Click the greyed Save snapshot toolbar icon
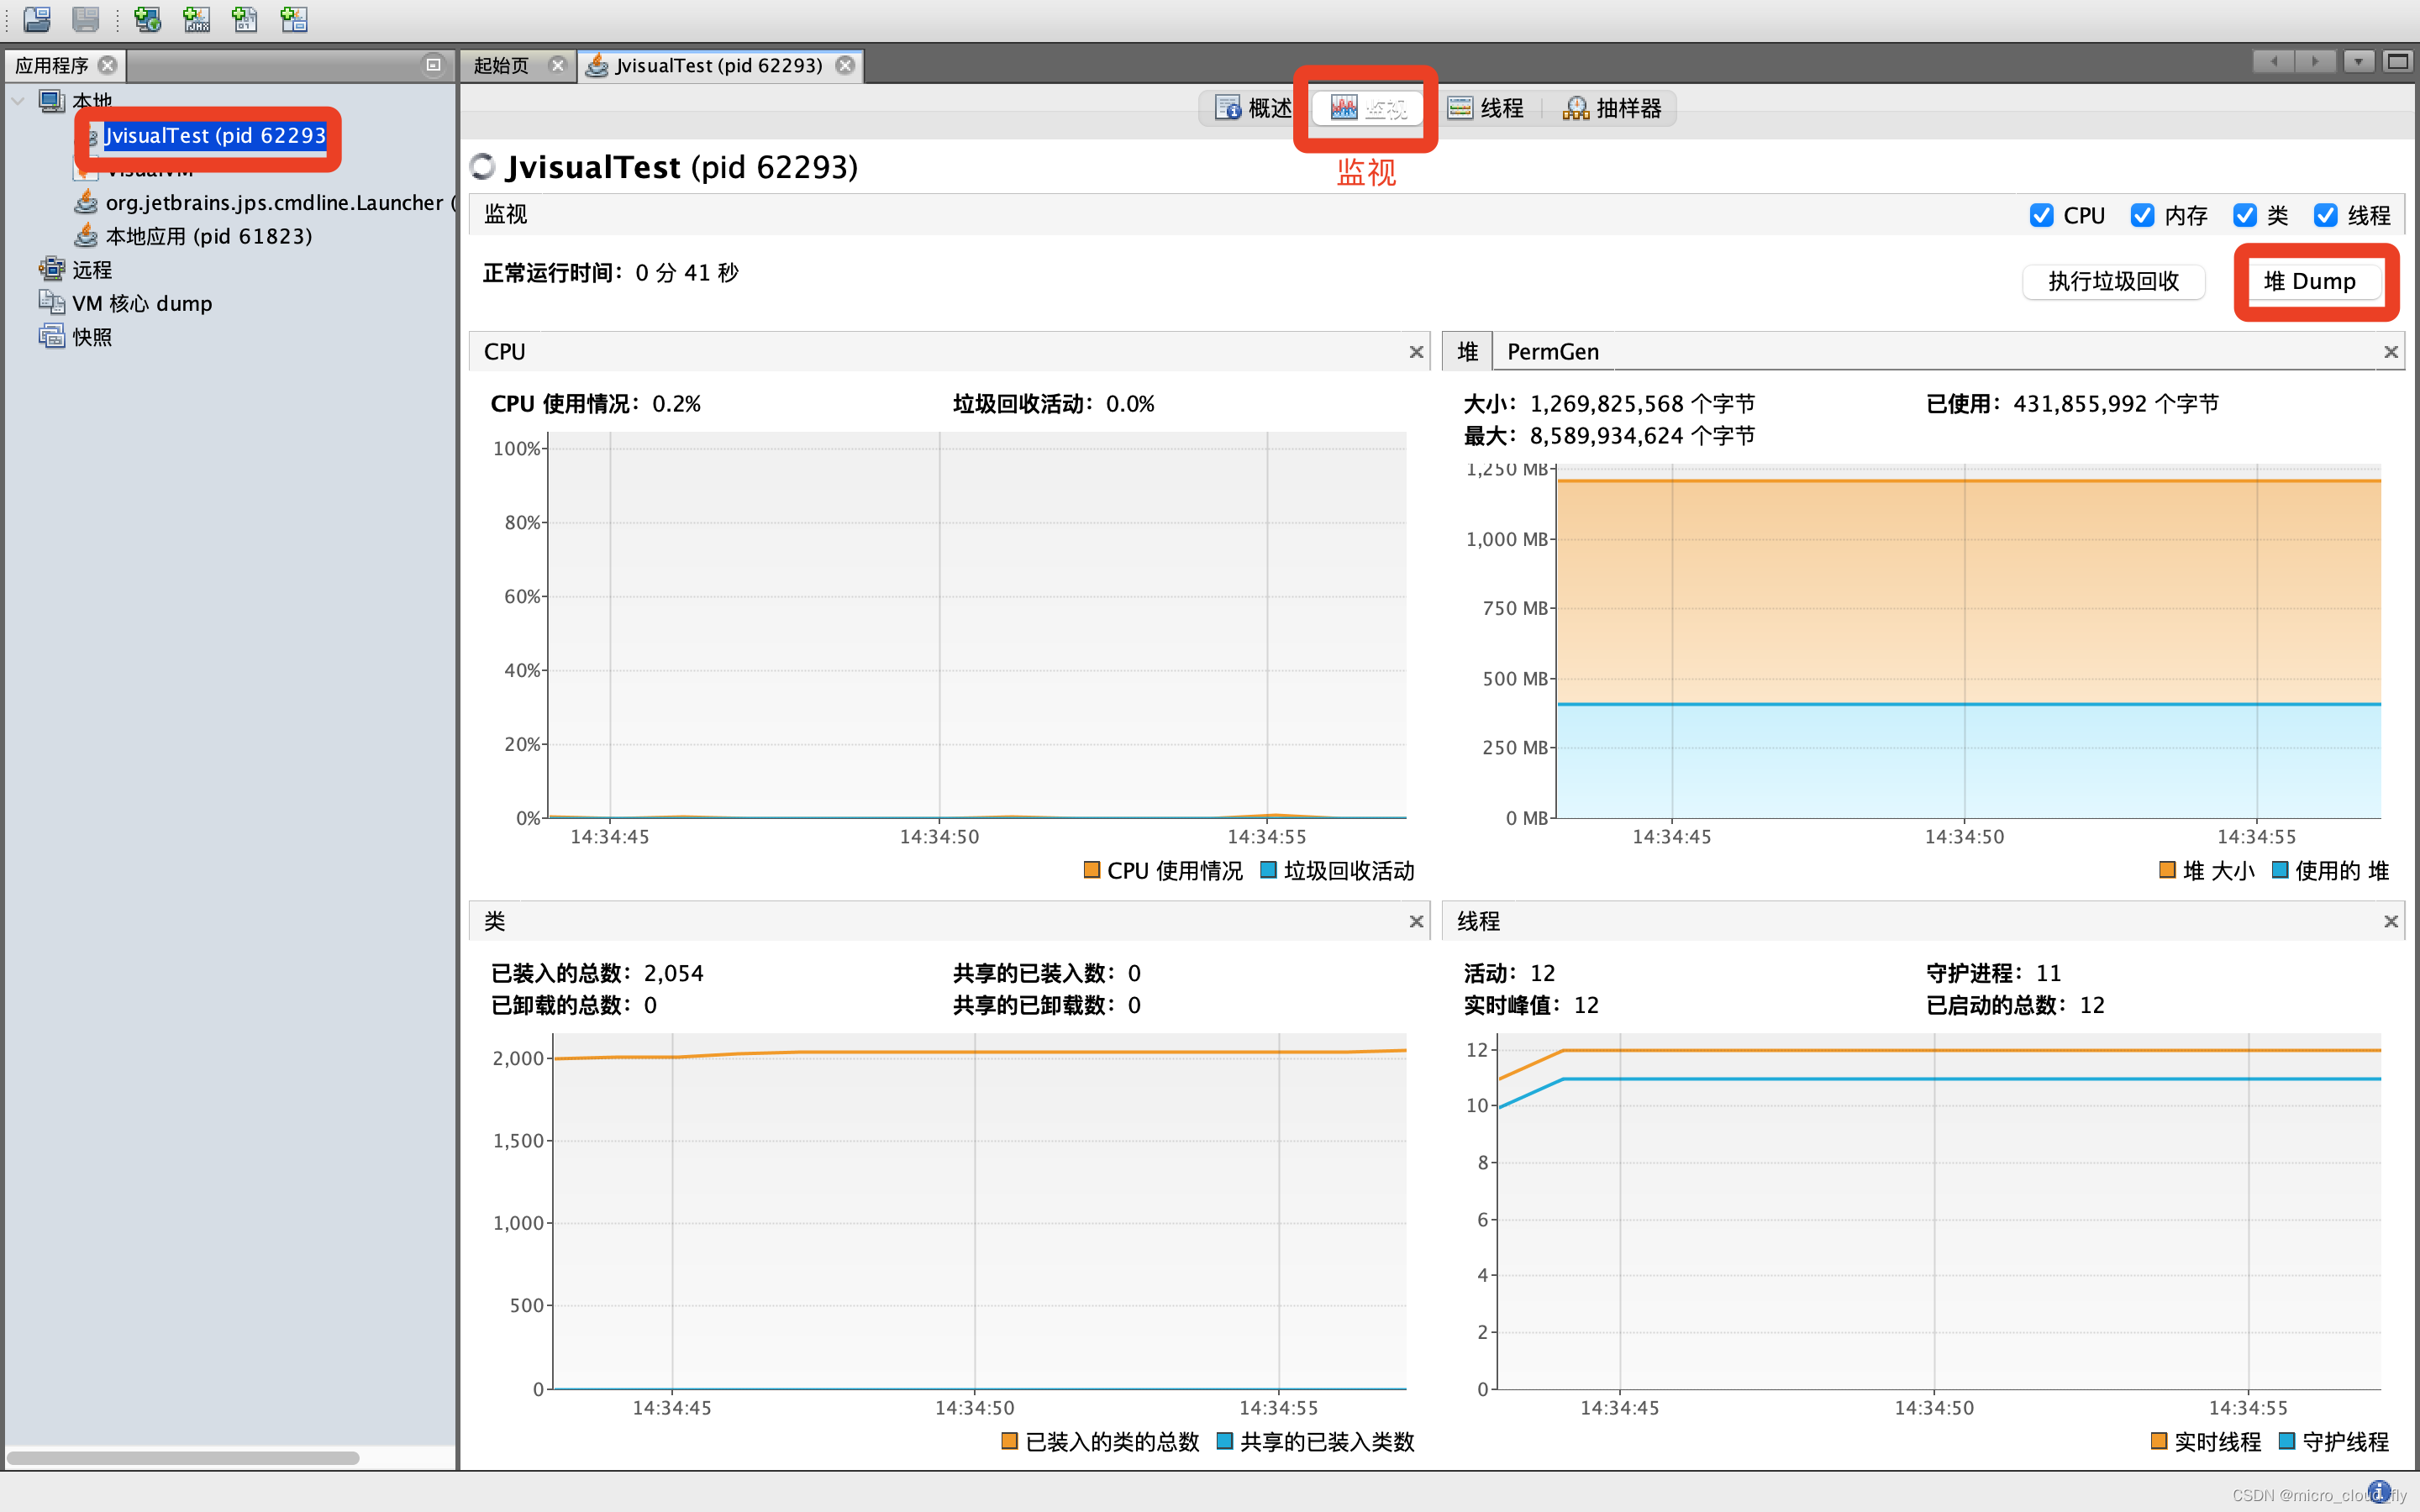Viewport: 2420px width, 1512px height. pyautogui.click(x=86, y=18)
